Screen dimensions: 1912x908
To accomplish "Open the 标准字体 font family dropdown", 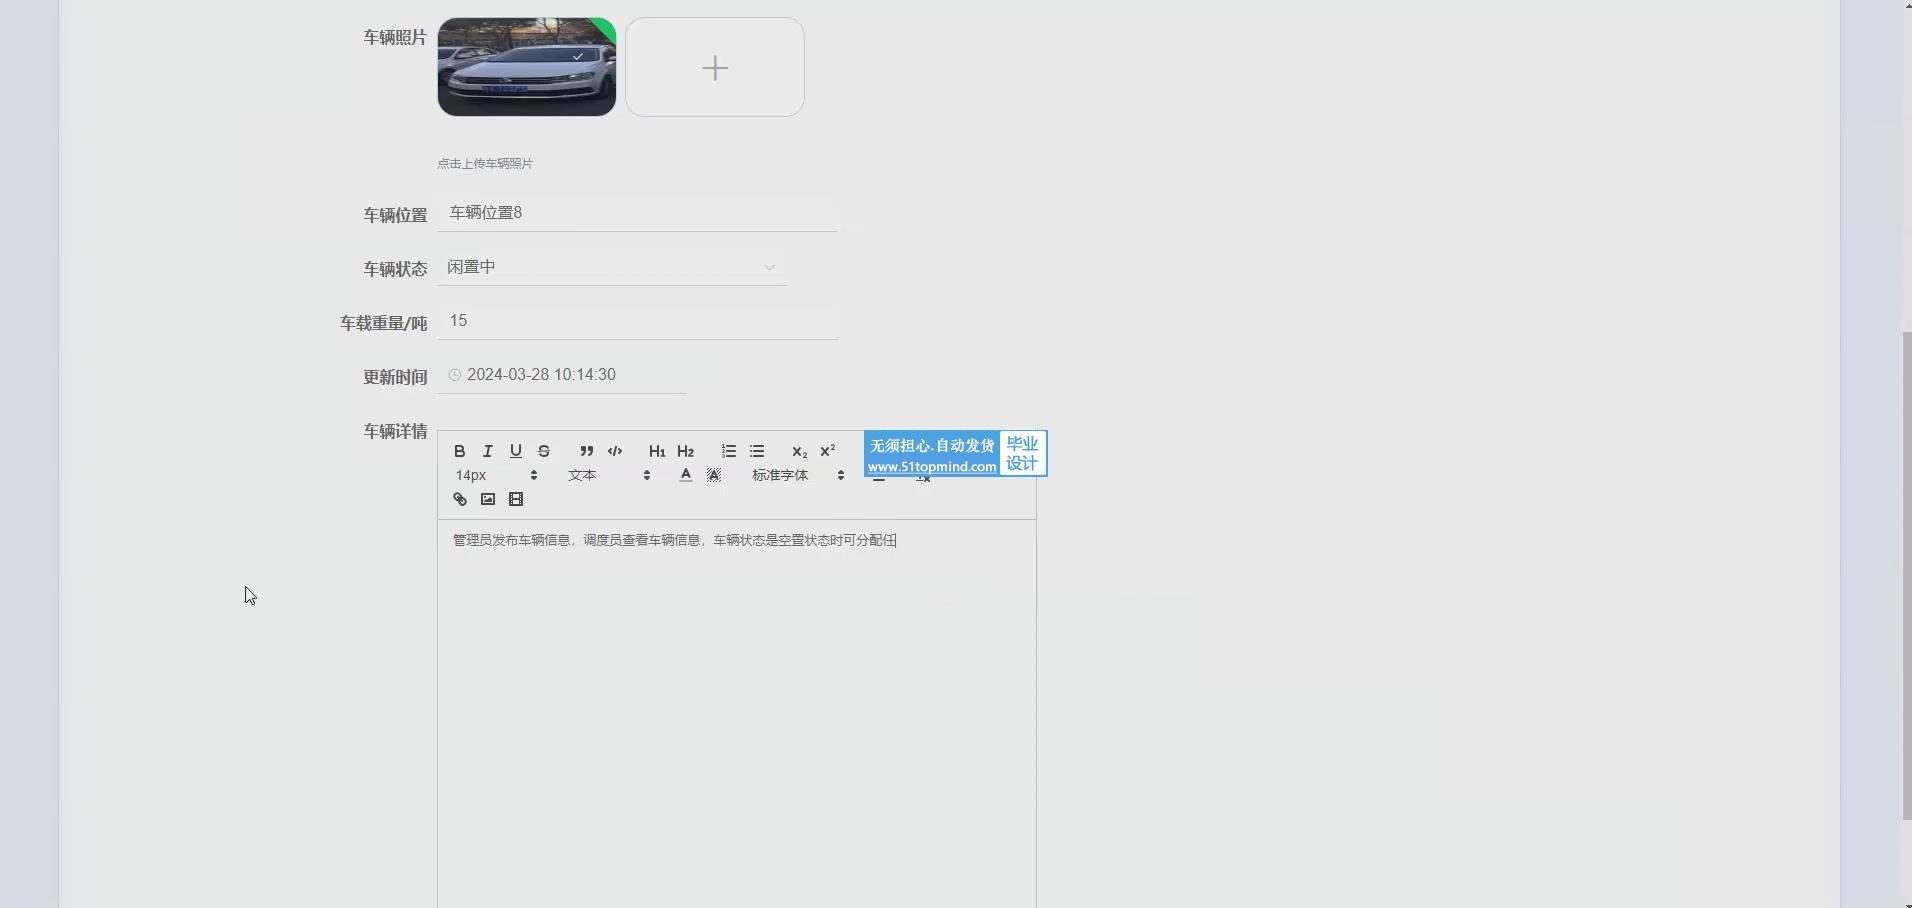I will (x=798, y=475).
